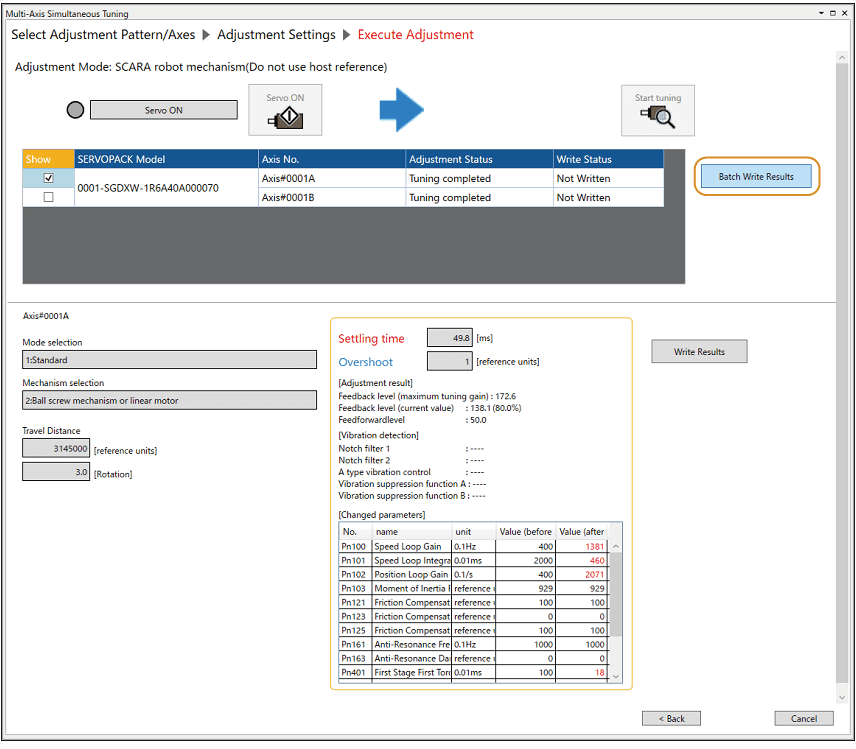Go to the Adjustment Settings step
856x749 pixels.
[276, 35]
